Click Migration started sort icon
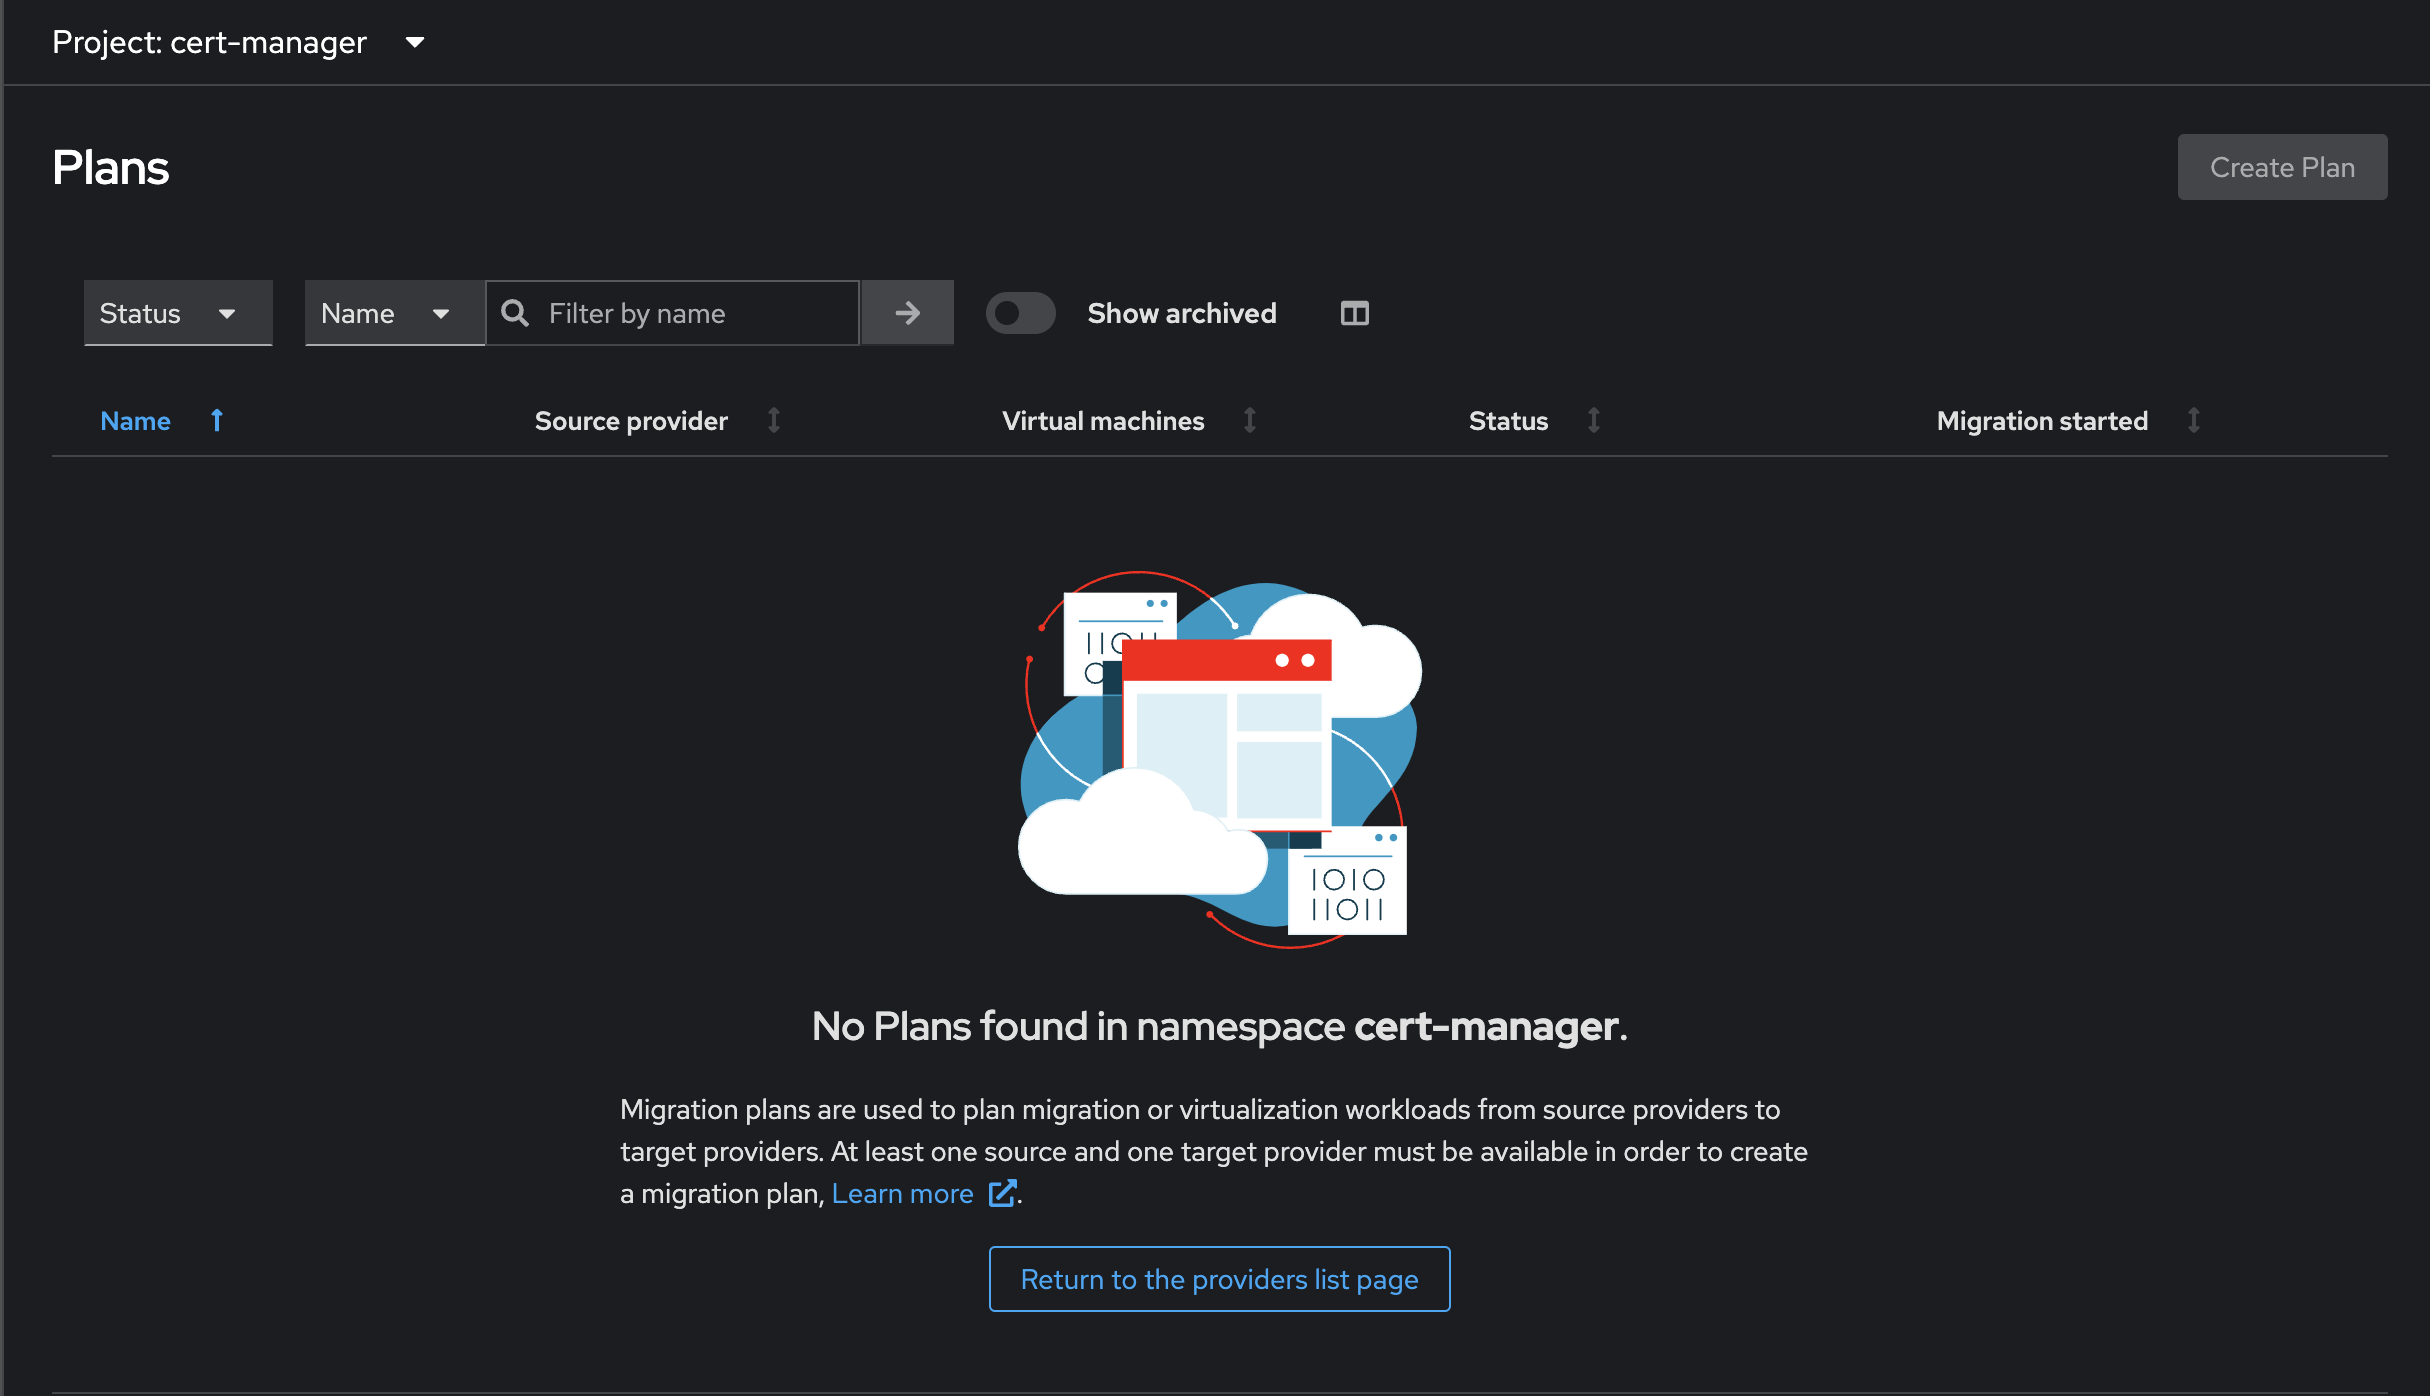This screenshot has width=2430, height=1396. coord(2193,421)
